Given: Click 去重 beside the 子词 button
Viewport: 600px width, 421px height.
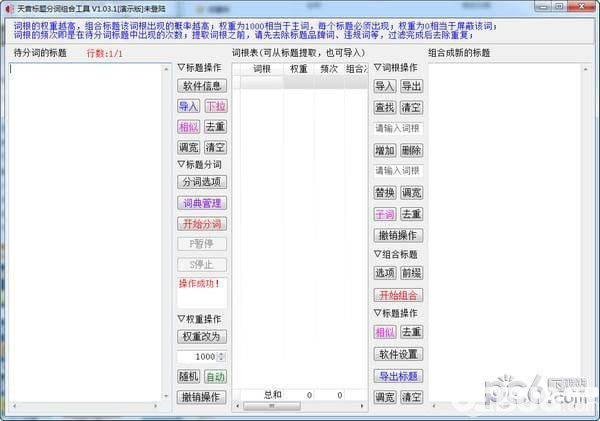Looking at the screenshot, I should coord(411,214).
